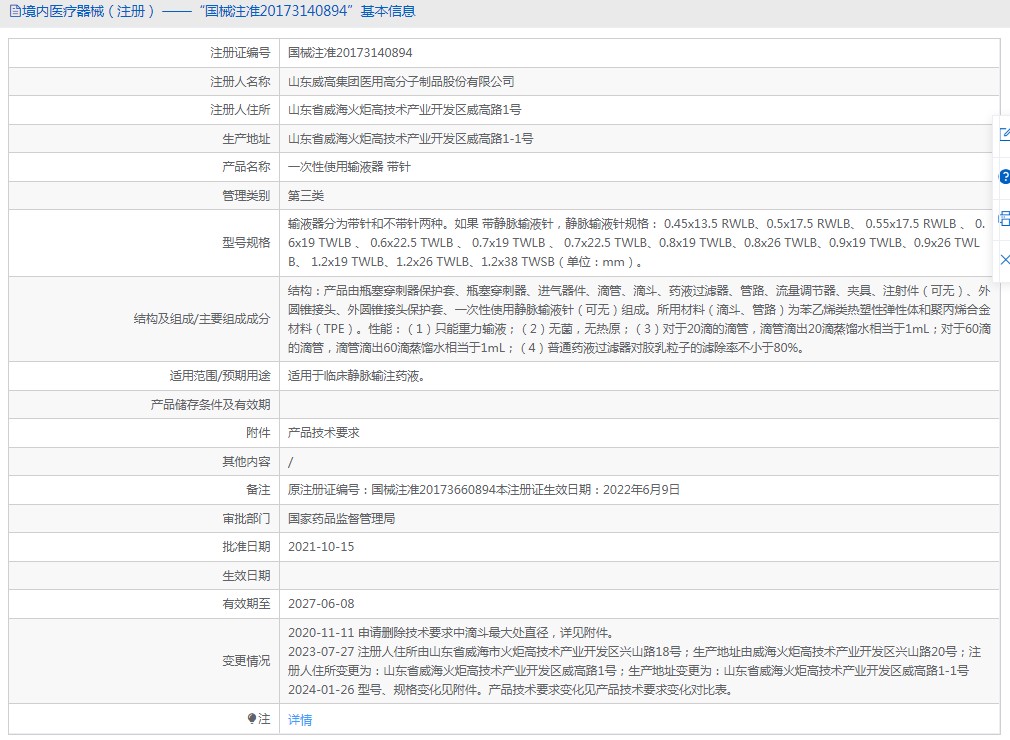Click registrant address 山东省威海火炬高技术产业开发区威高路1号
Viewport: 1010px width, 740px height.
click(x=405, y=110)
